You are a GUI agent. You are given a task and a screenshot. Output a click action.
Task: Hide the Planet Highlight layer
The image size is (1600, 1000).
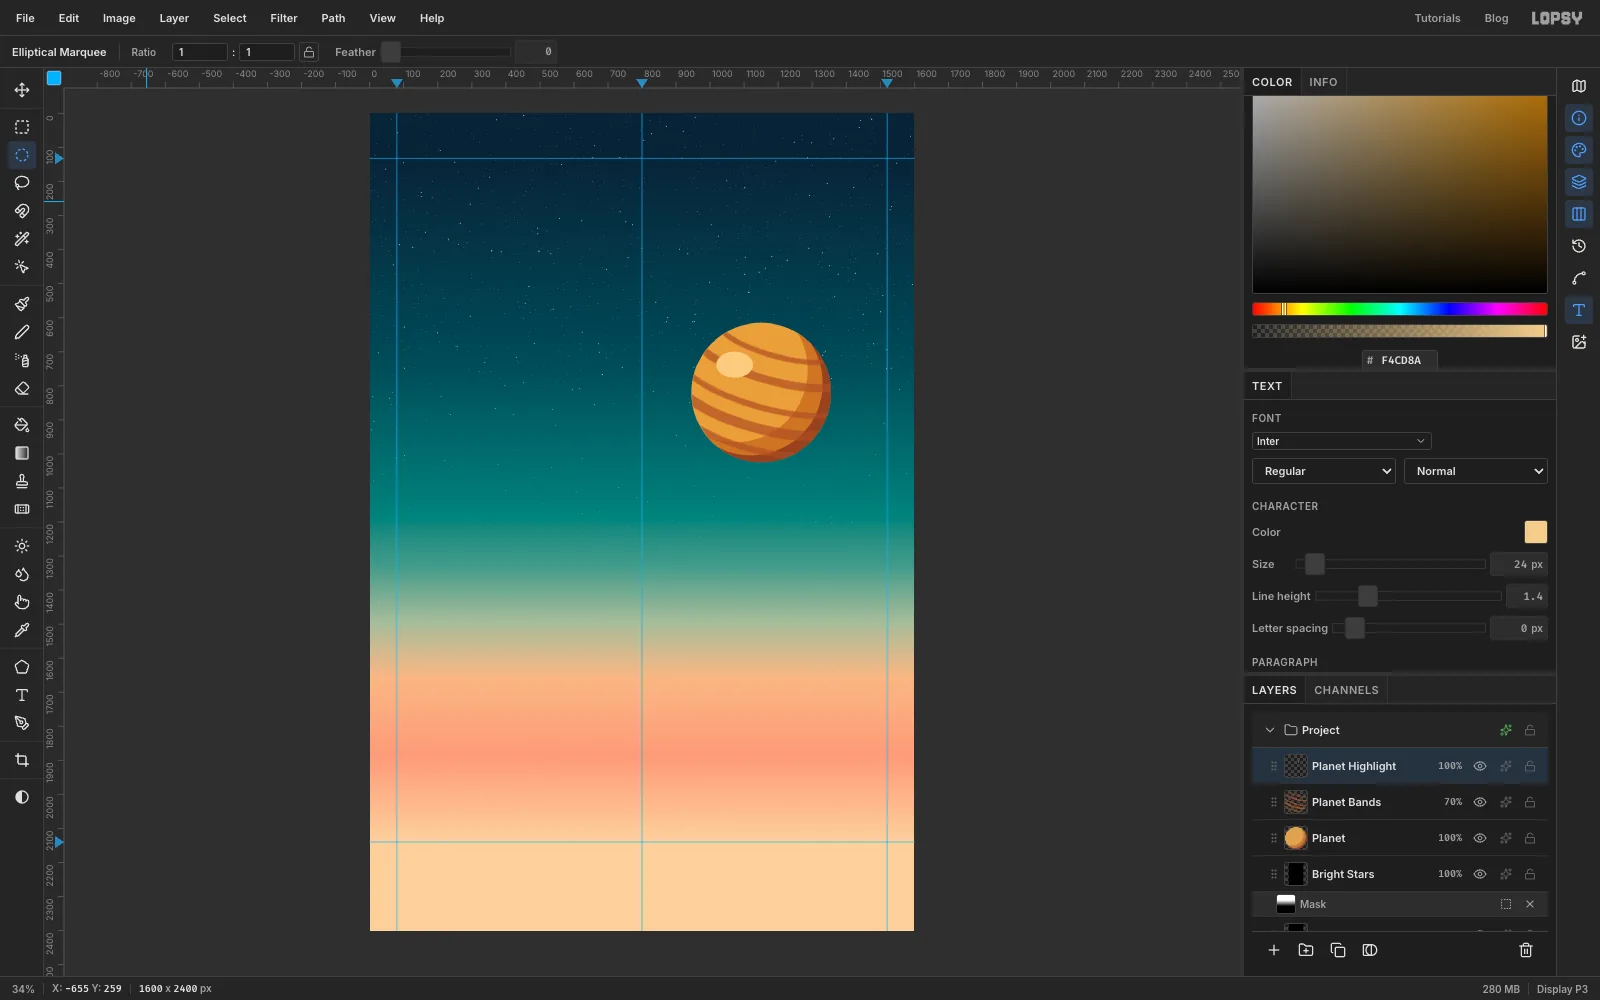click(x=1480, y=766)
